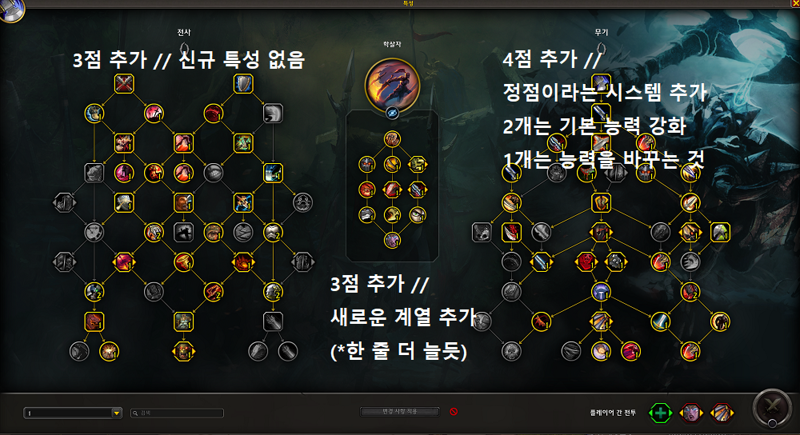This screenshot has height=435, width=800.
Task: Select the pointing-hand talent at the tree's bottom left
Action: (79, 351)
